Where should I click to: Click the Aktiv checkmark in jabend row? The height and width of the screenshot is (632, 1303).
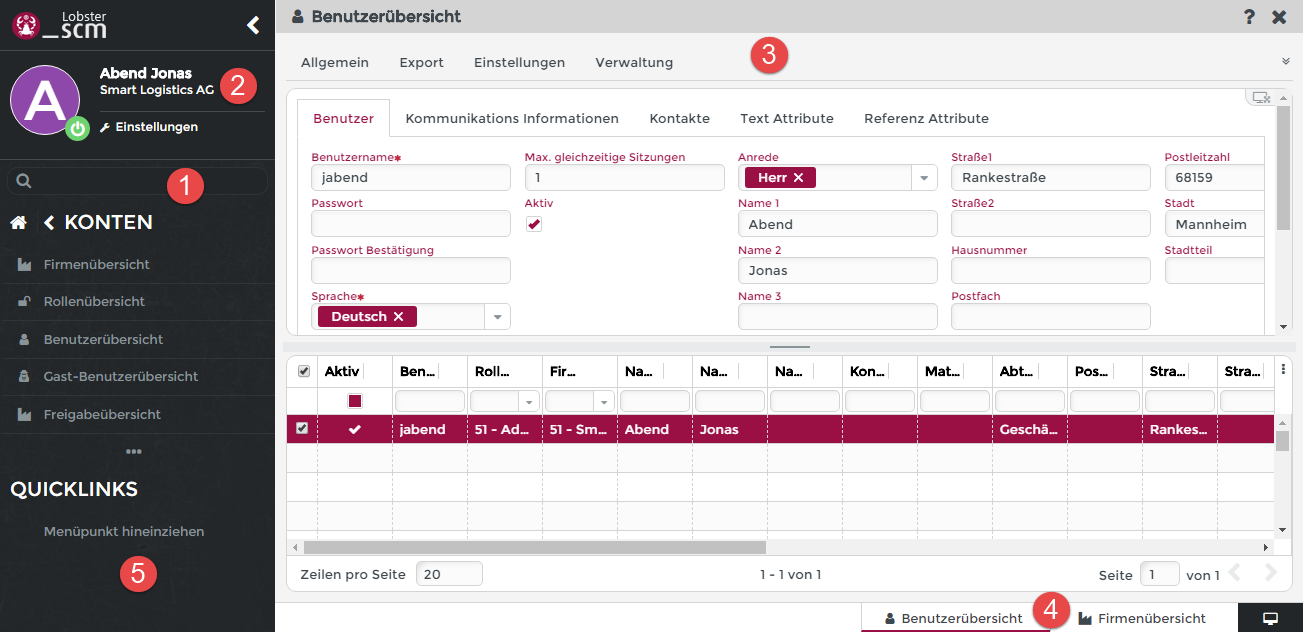[x=354, y=429]
